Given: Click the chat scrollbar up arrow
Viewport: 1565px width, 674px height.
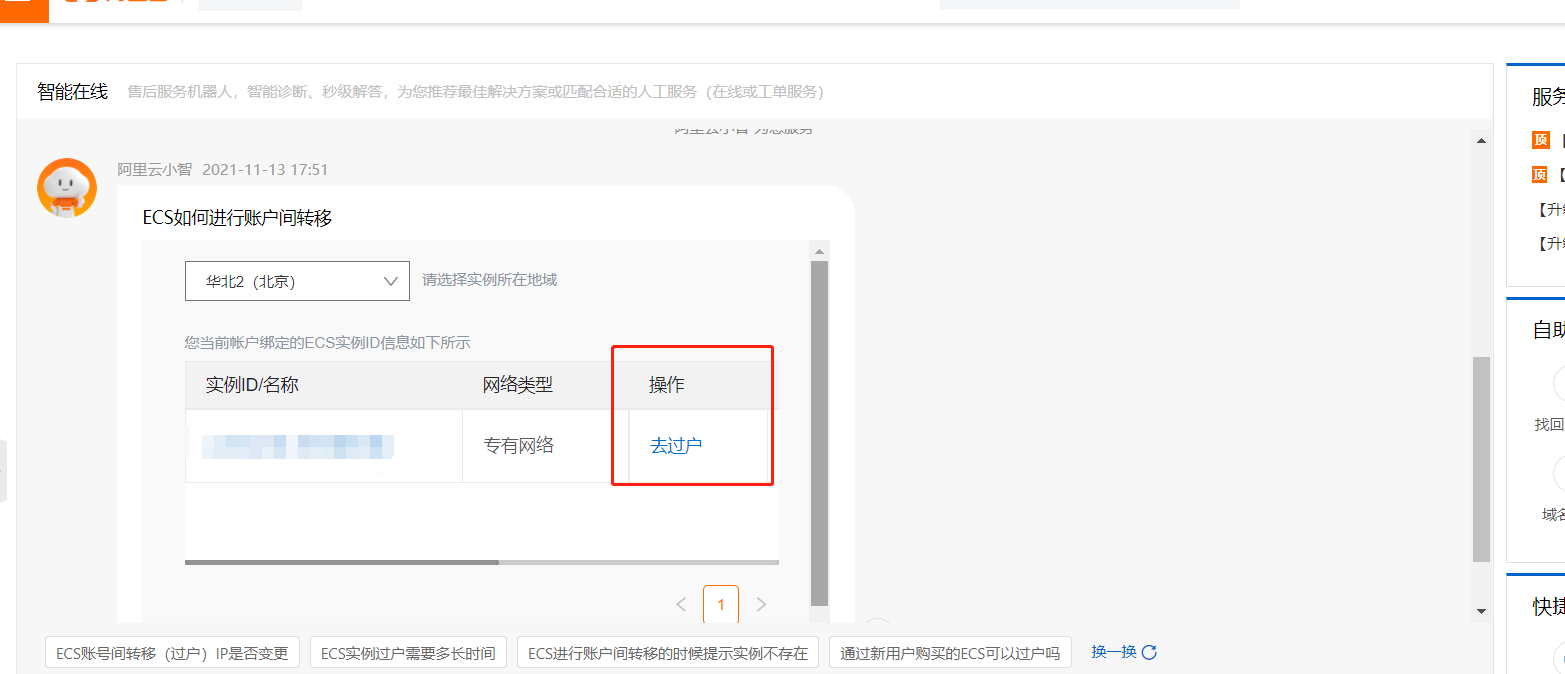Looking at the screenshot, I should point(1481,140).
